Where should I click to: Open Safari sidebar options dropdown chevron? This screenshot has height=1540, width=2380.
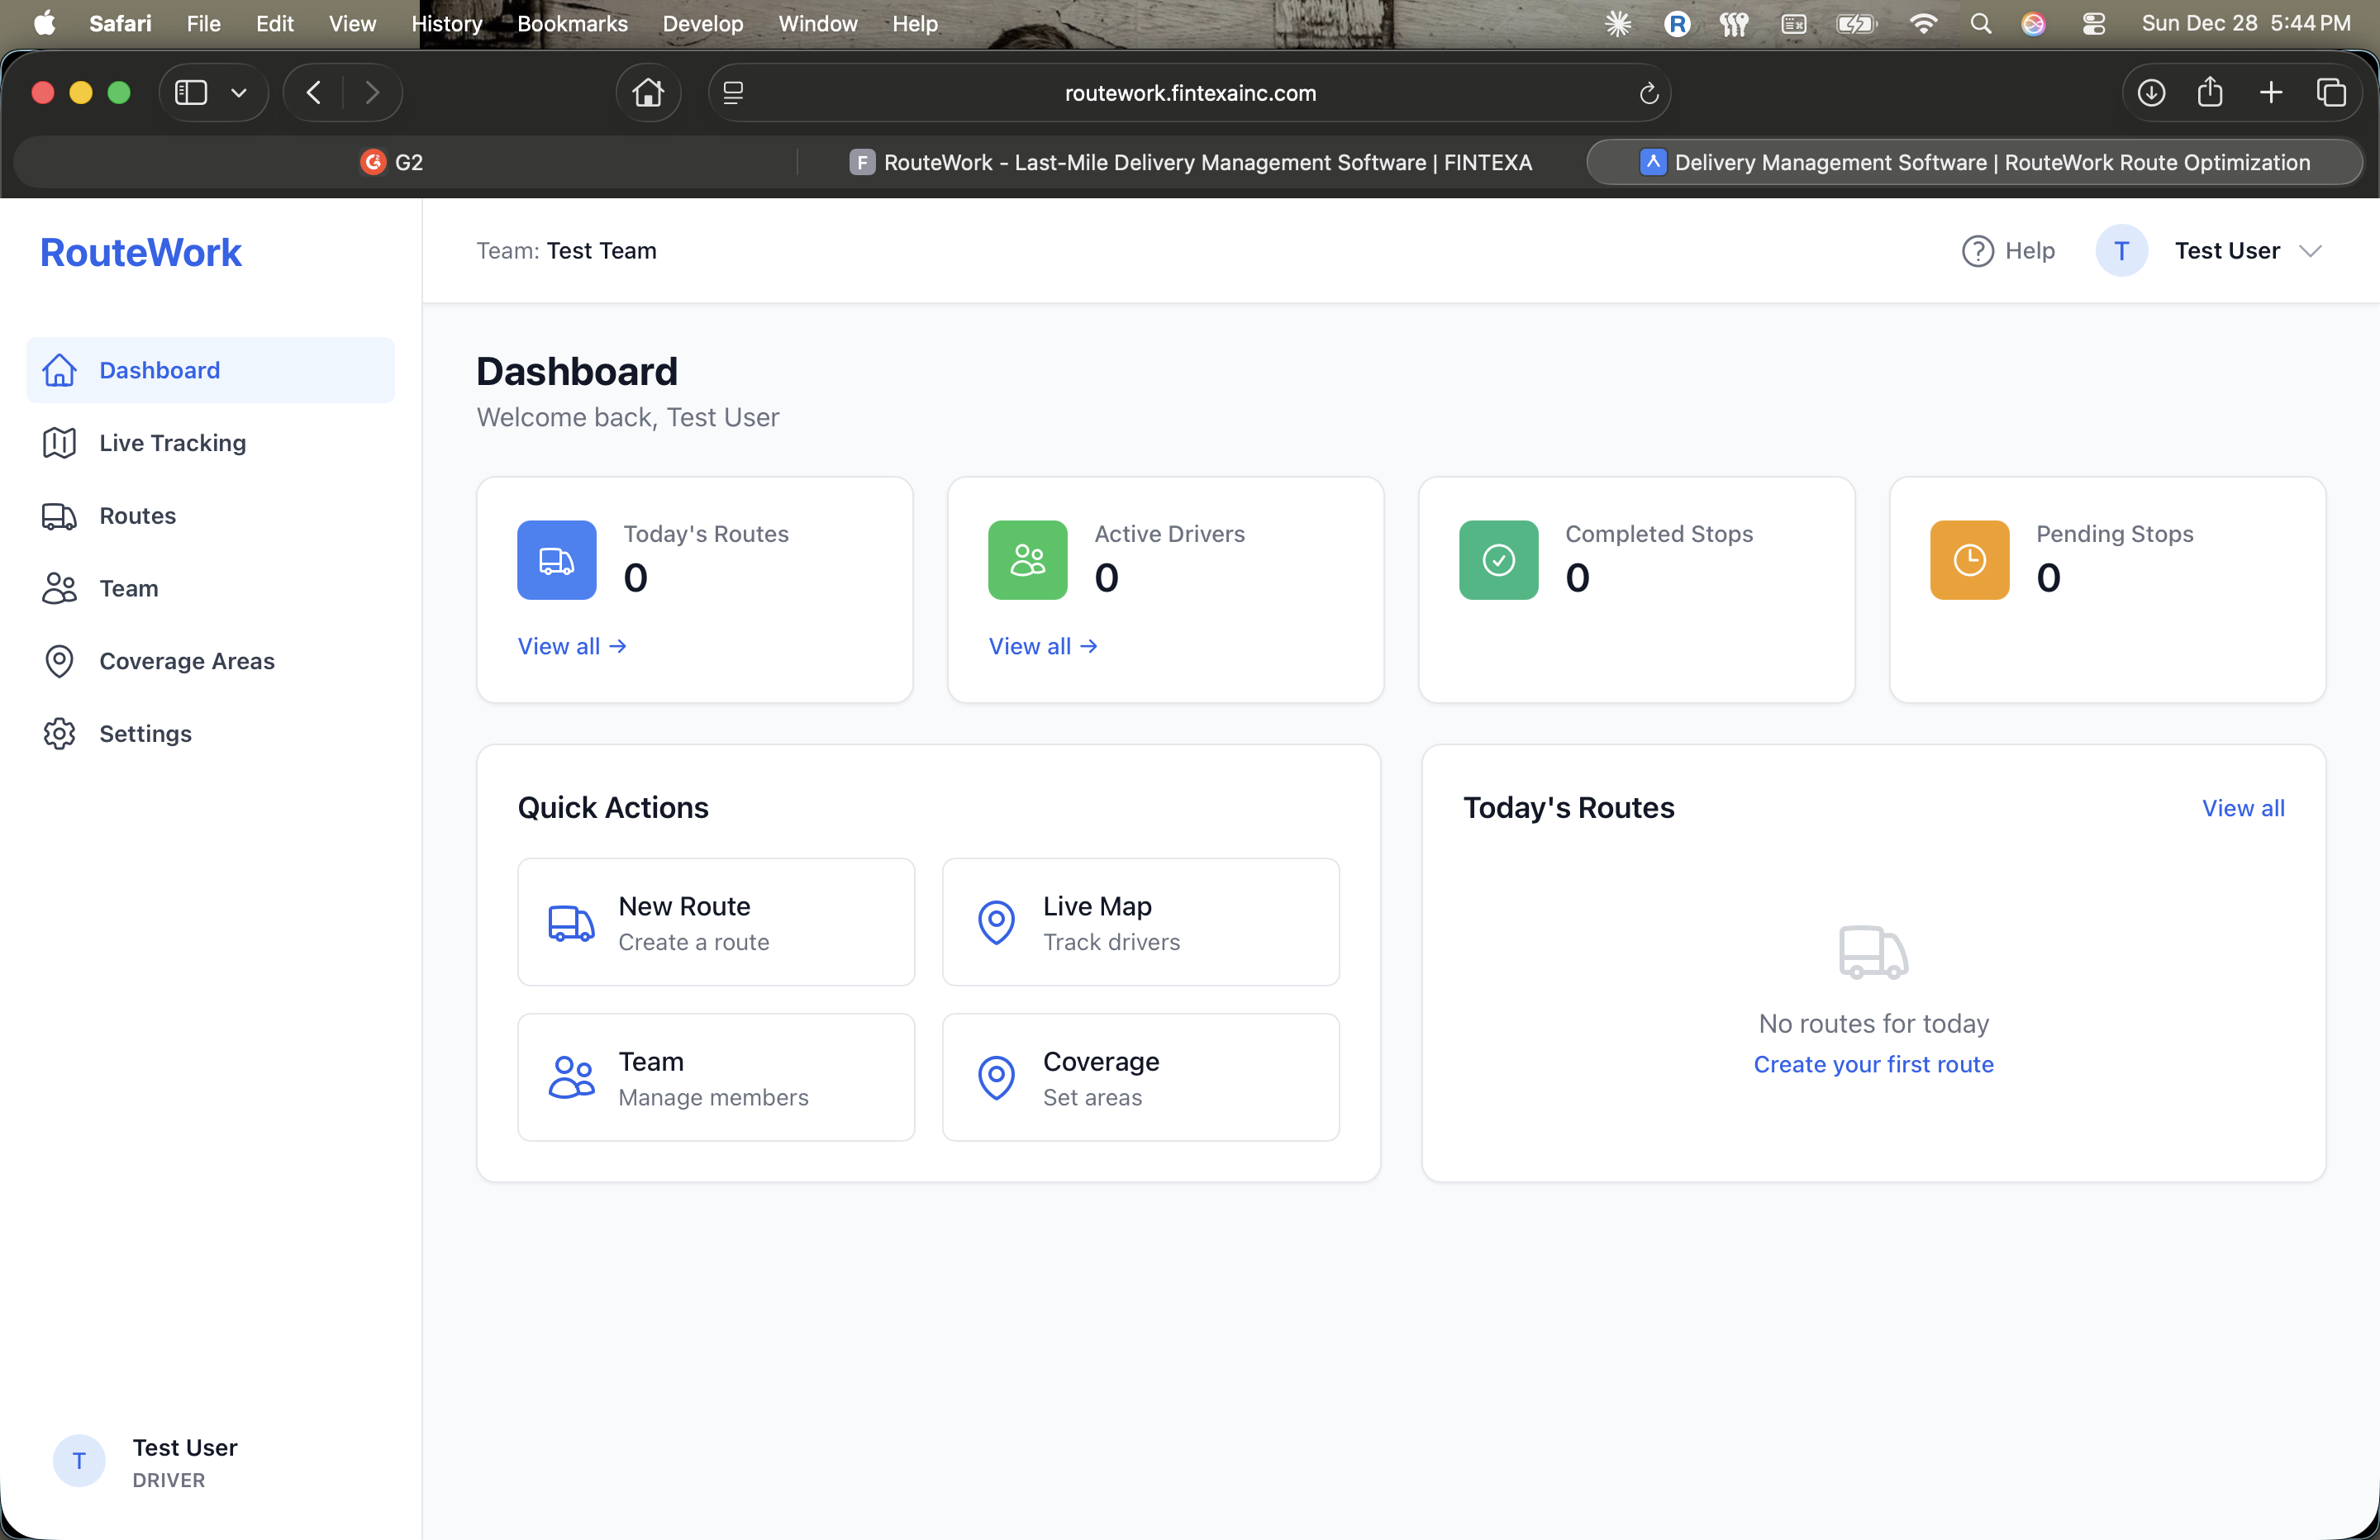[x=239, y=93]
